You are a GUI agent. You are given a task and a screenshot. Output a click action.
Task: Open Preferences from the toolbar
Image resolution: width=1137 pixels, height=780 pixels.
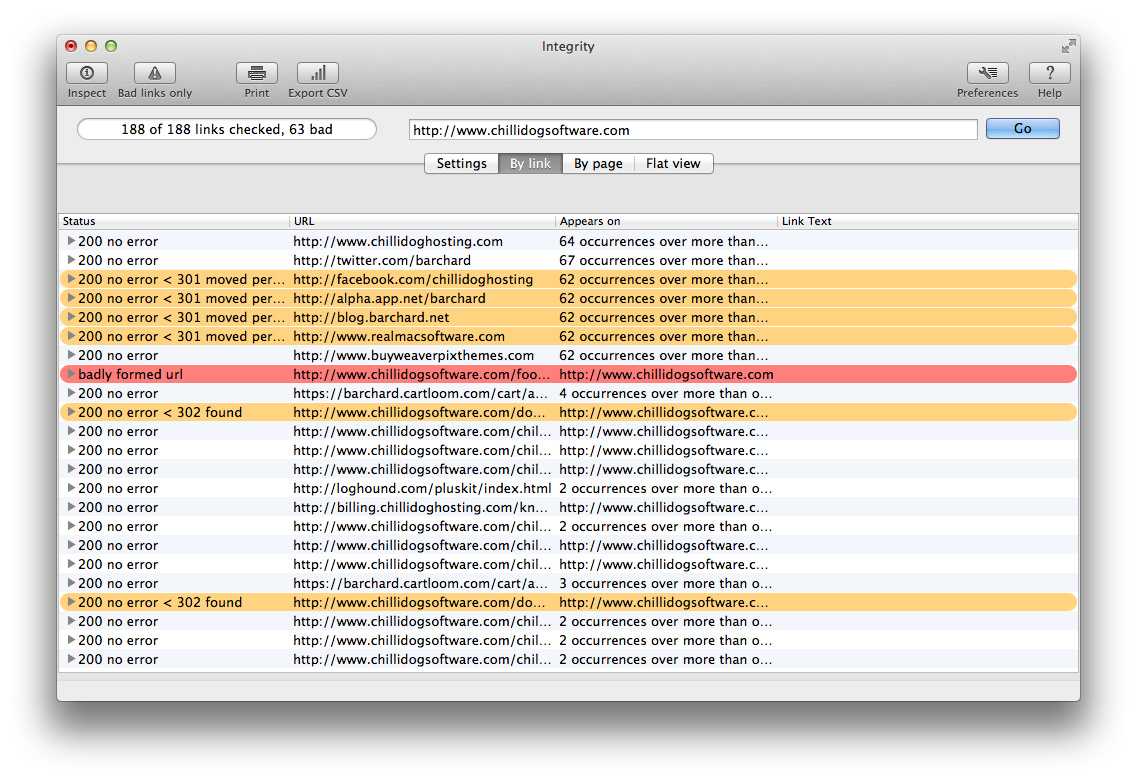988,73
